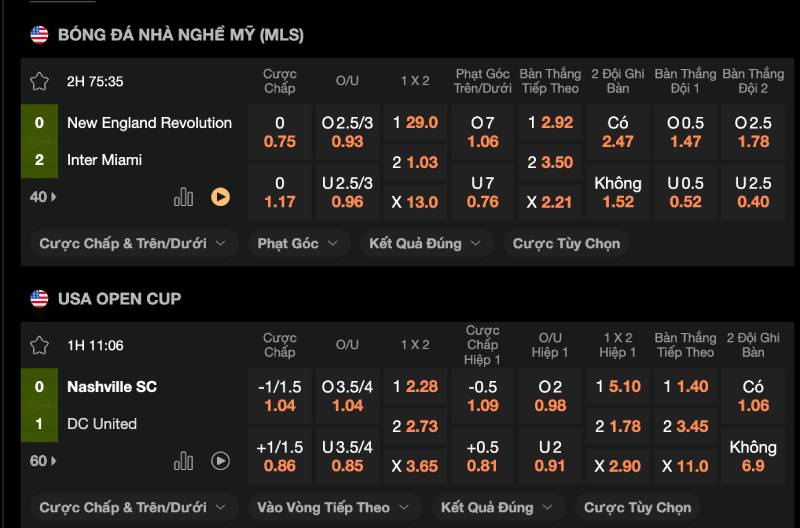Open USA OPEN CUP league header
This screenshot has height=528, width=800.
(119, 299)
